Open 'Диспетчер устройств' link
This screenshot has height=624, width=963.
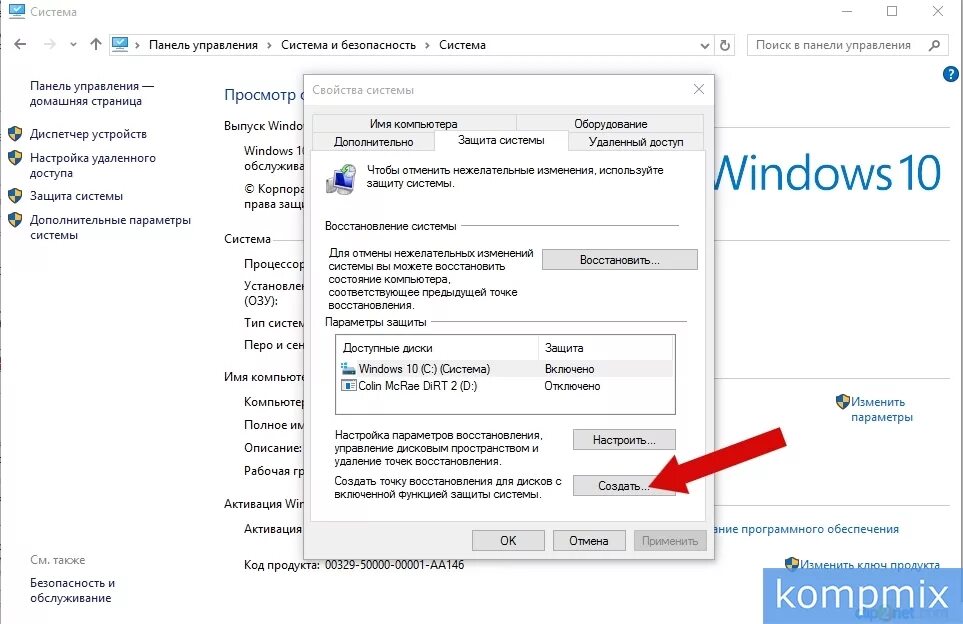[x=88, y=134]
